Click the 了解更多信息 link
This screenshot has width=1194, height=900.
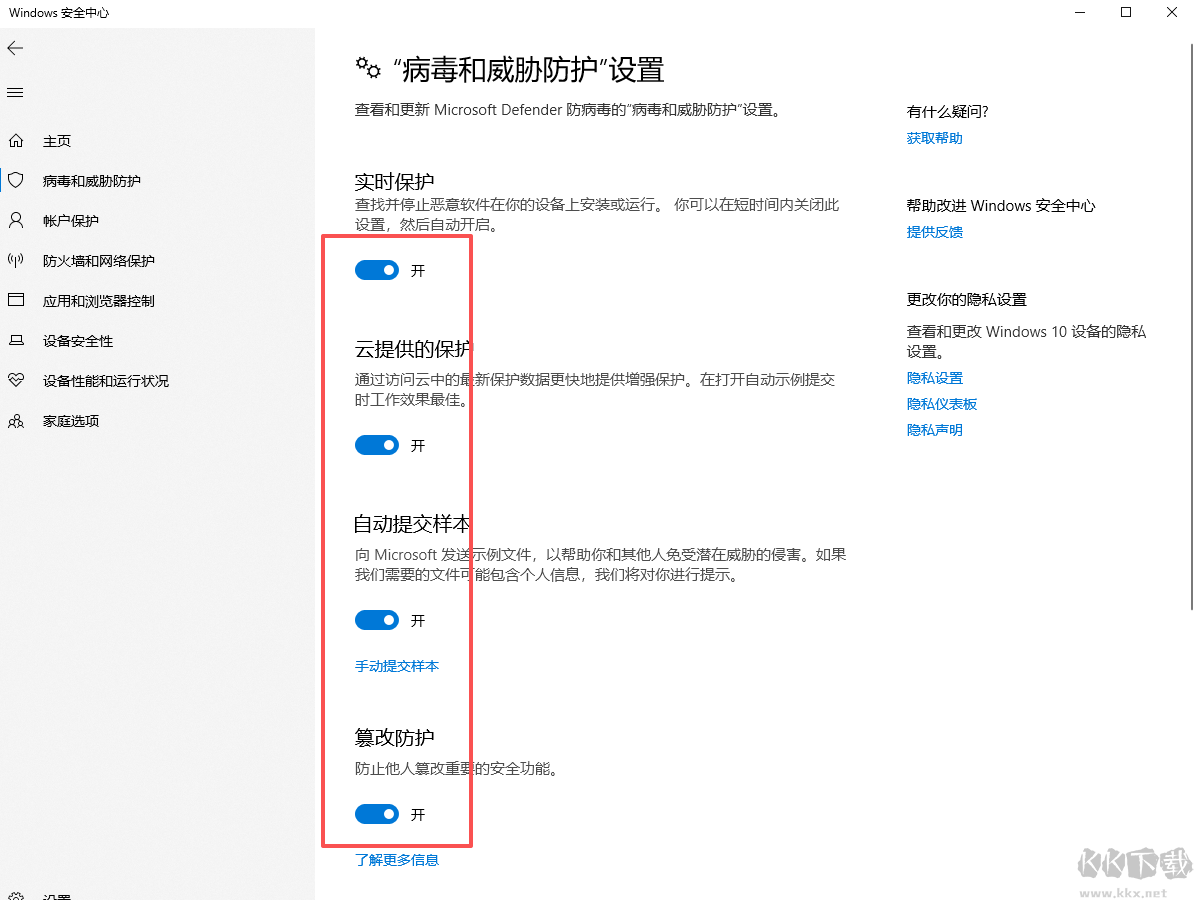pyautogui.click(x=397, y=860)
